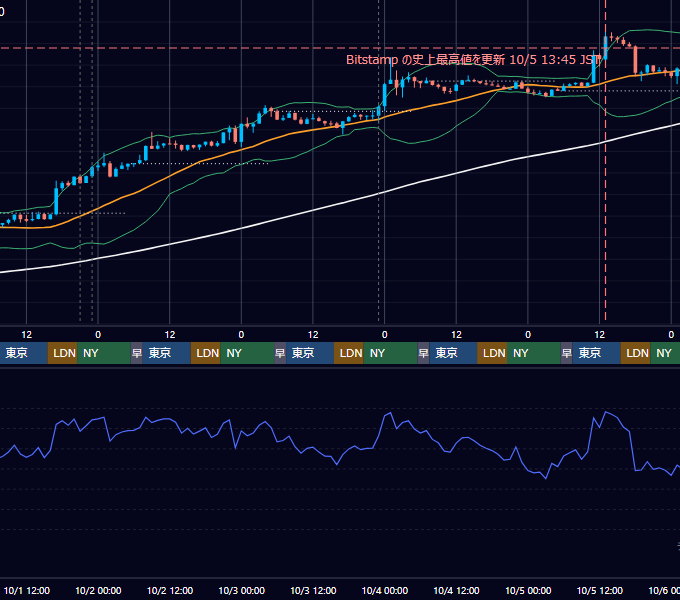
Task: Click the 10/2 12:00 date label
Action: click(170, 590)
